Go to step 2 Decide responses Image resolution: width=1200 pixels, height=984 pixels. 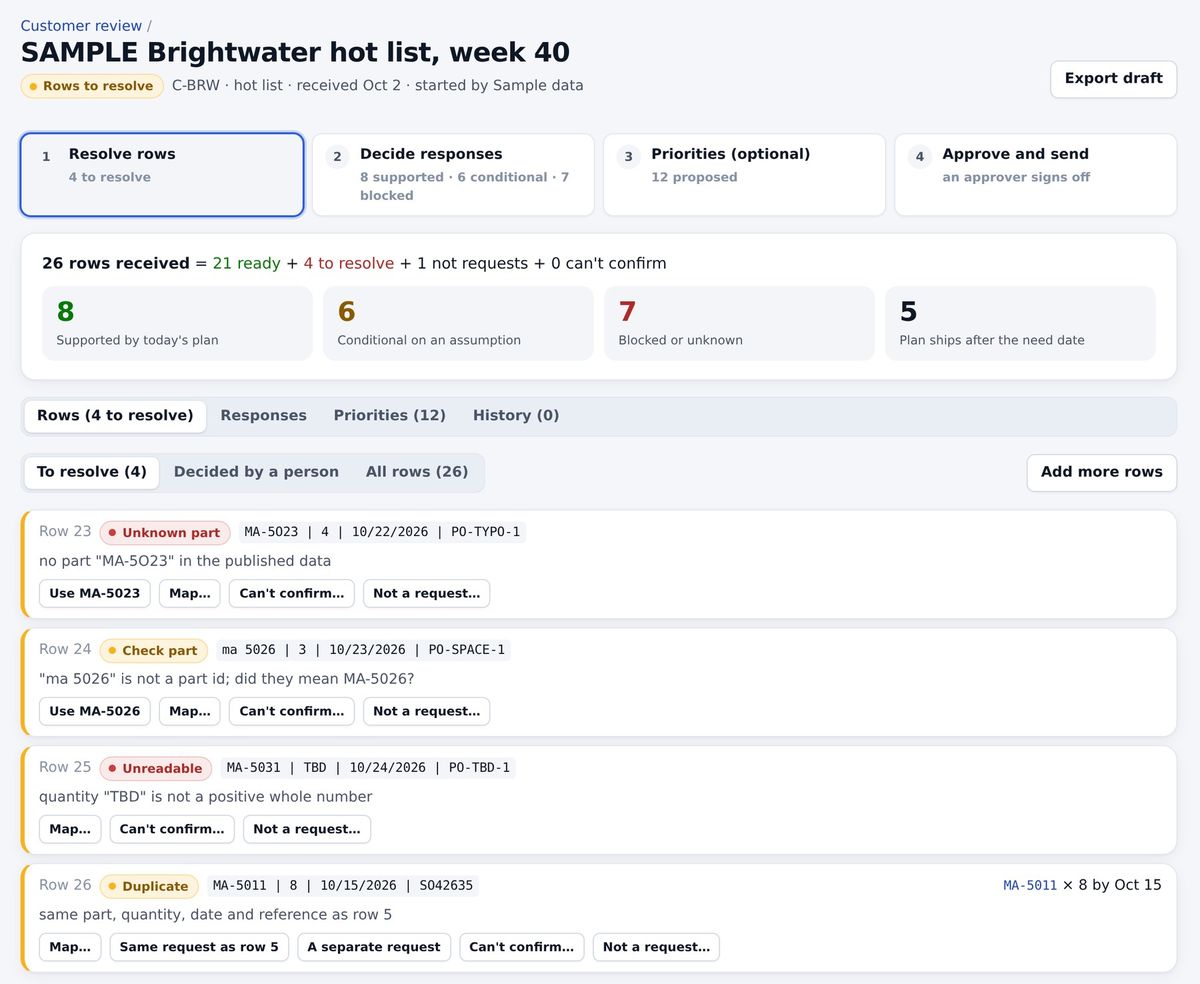pyautogui.click(x=453, y=175)
